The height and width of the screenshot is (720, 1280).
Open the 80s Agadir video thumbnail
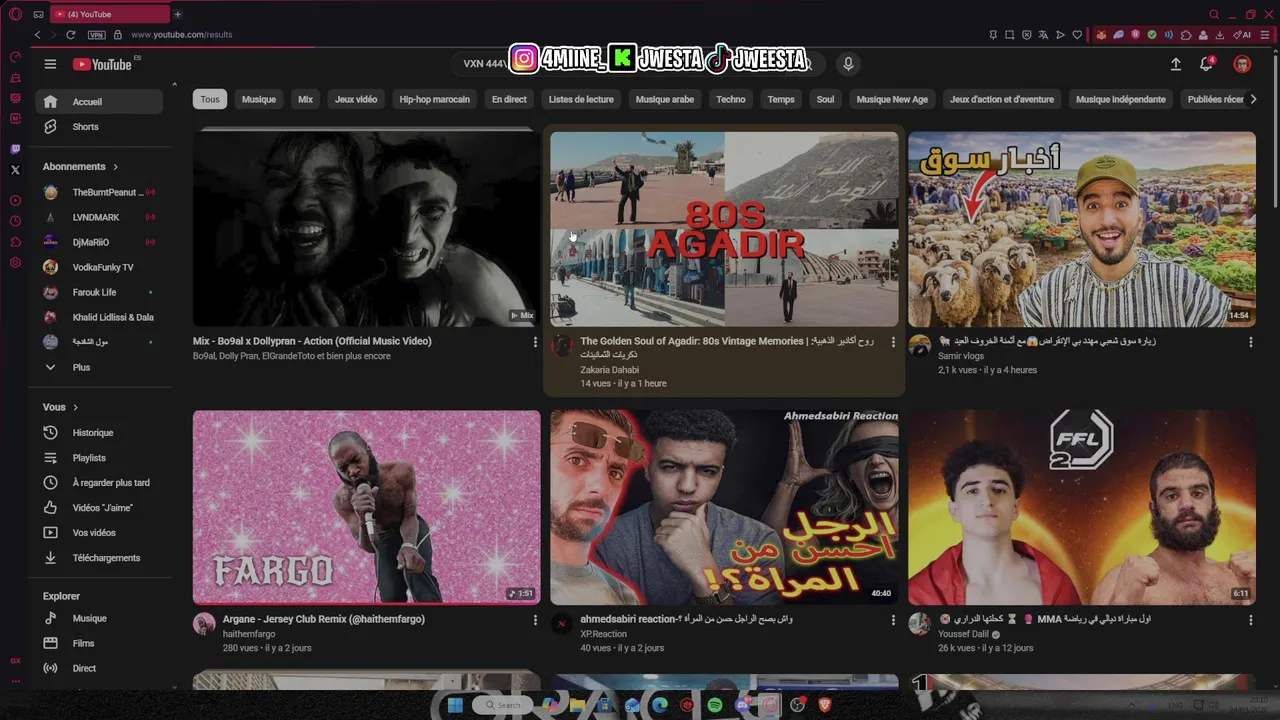point(724,229)
